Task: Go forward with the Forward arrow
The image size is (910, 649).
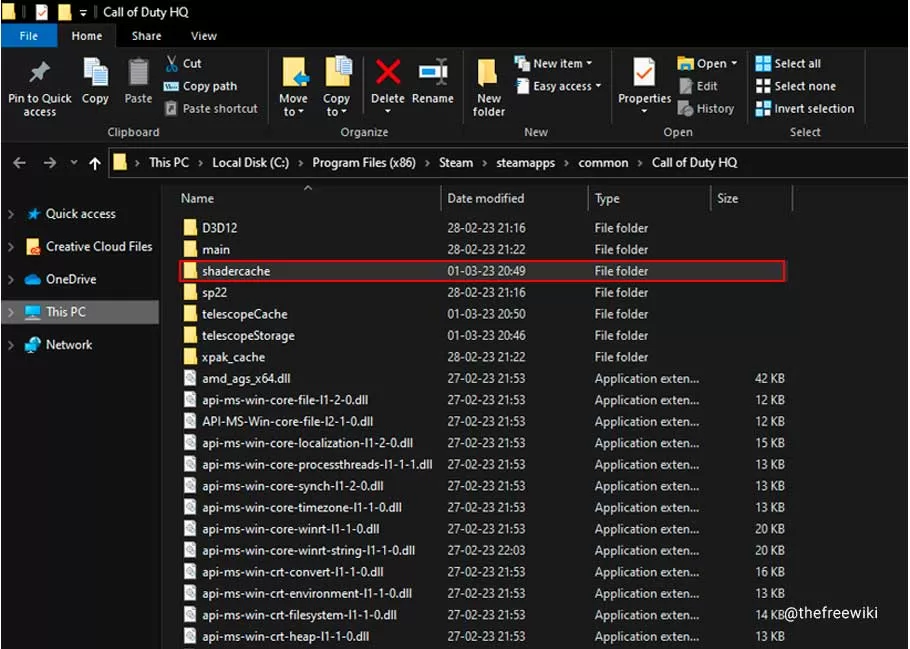Action: 50,163
